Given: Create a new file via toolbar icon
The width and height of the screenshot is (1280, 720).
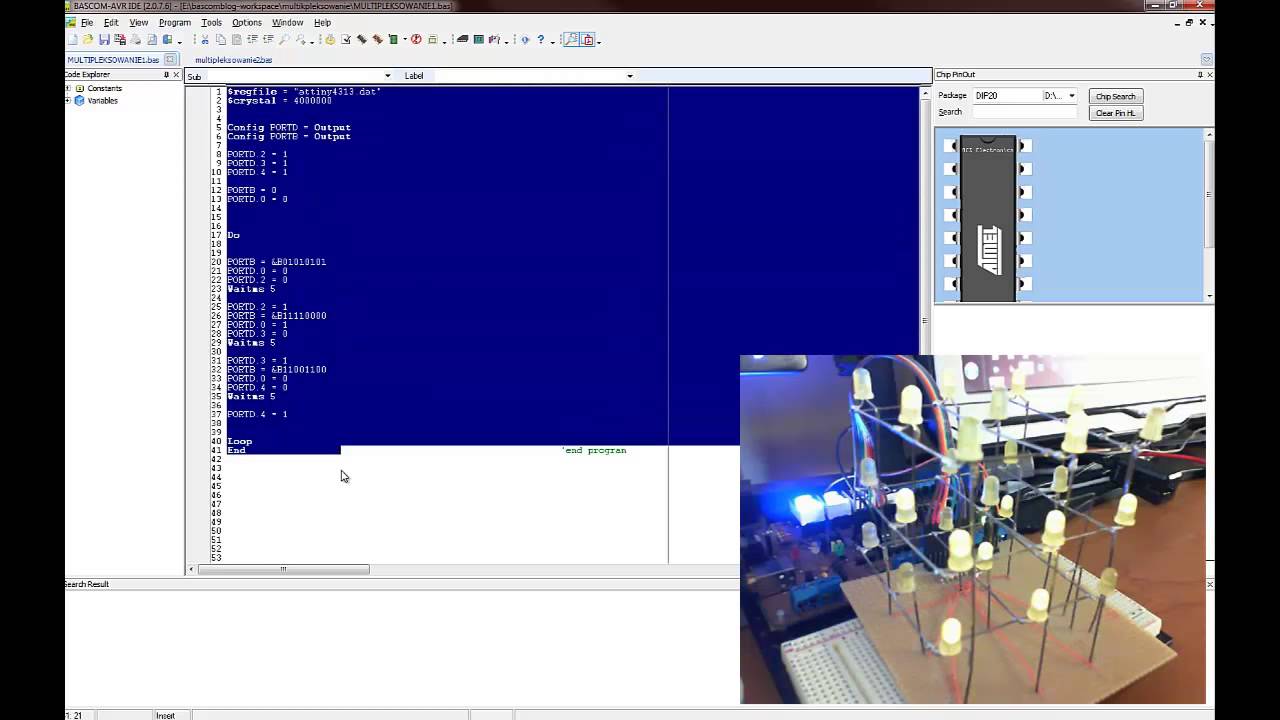Looking at the screenshot, I should click(x=73, y=40).
